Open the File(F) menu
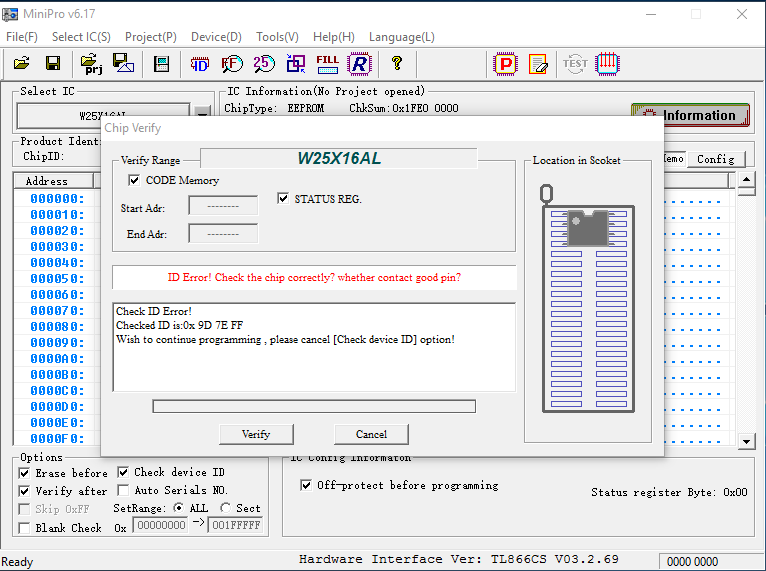 coord(21,37)
